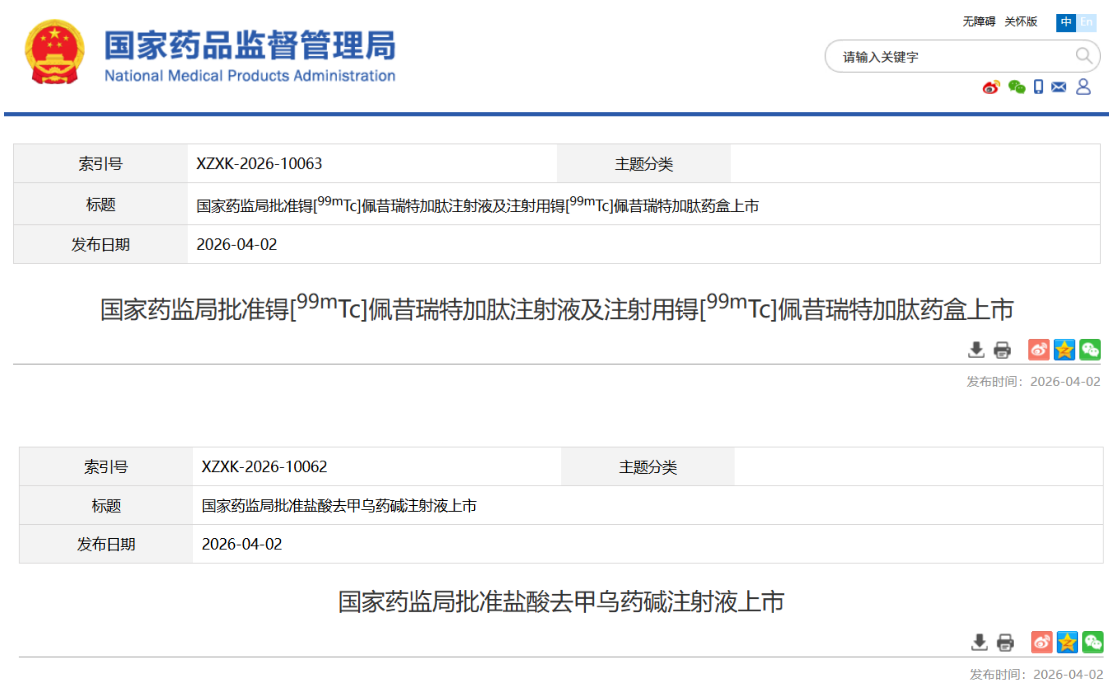Print the first announcement article
The width and height of the screenshot is (1114, 689).
pyautogui.click(x=1002, y=349)
